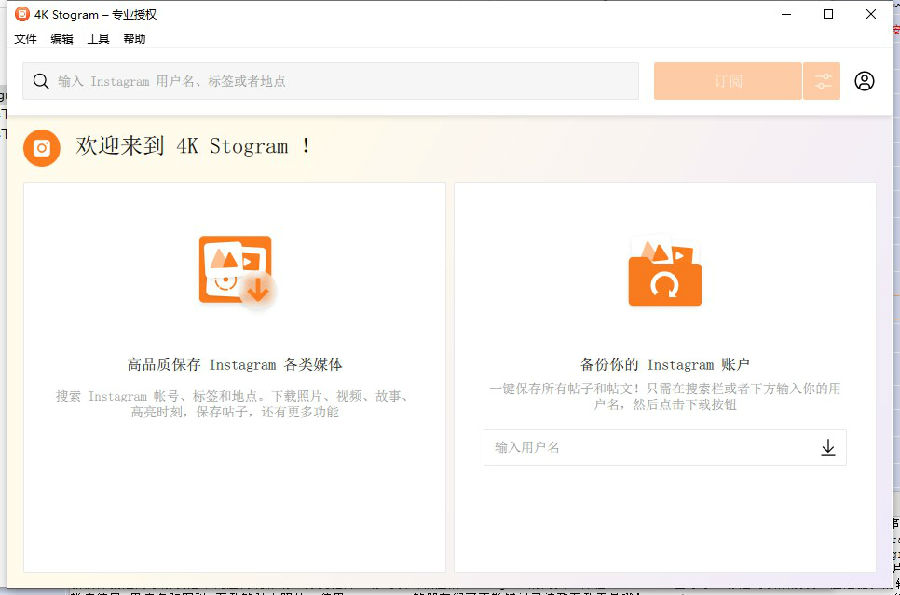Click the magnifier icon in the search bar
The image size is (900, 595).
pos(40,81)
